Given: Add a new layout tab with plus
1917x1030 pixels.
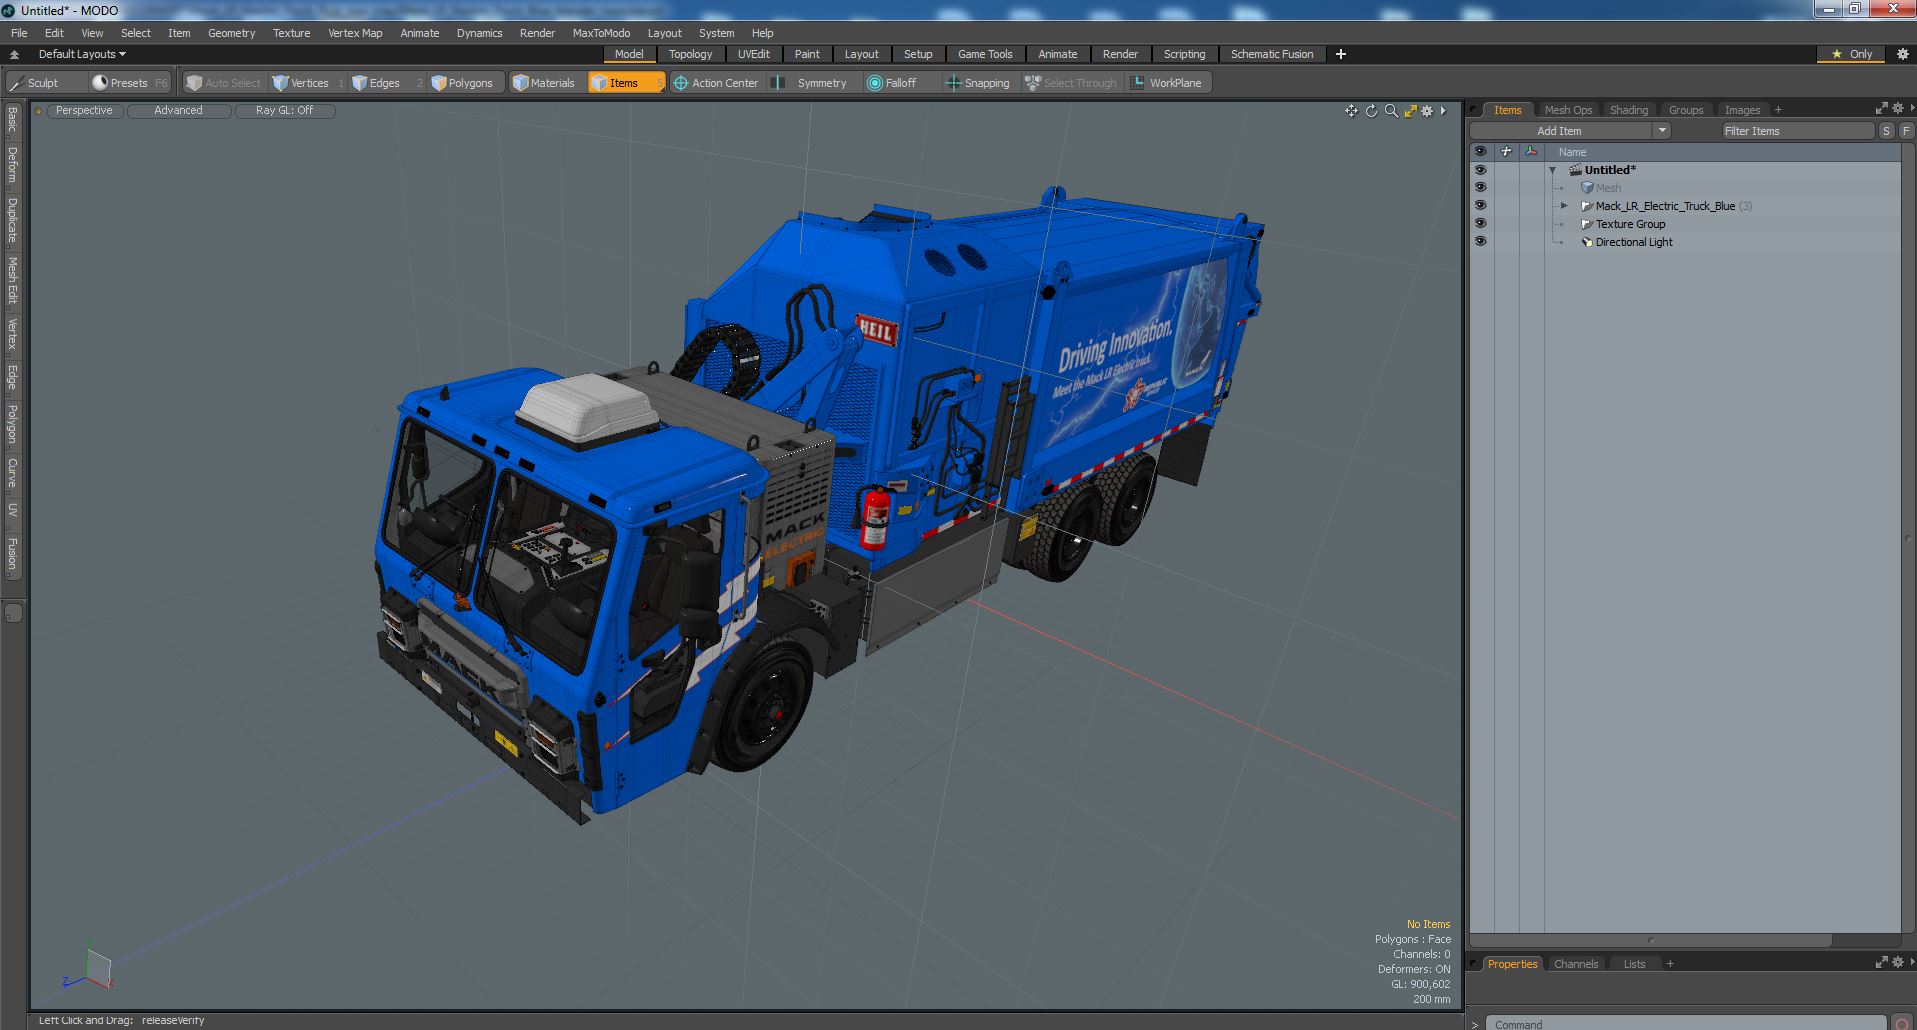Looking at the screenshot, I should tap(1341, 54).
